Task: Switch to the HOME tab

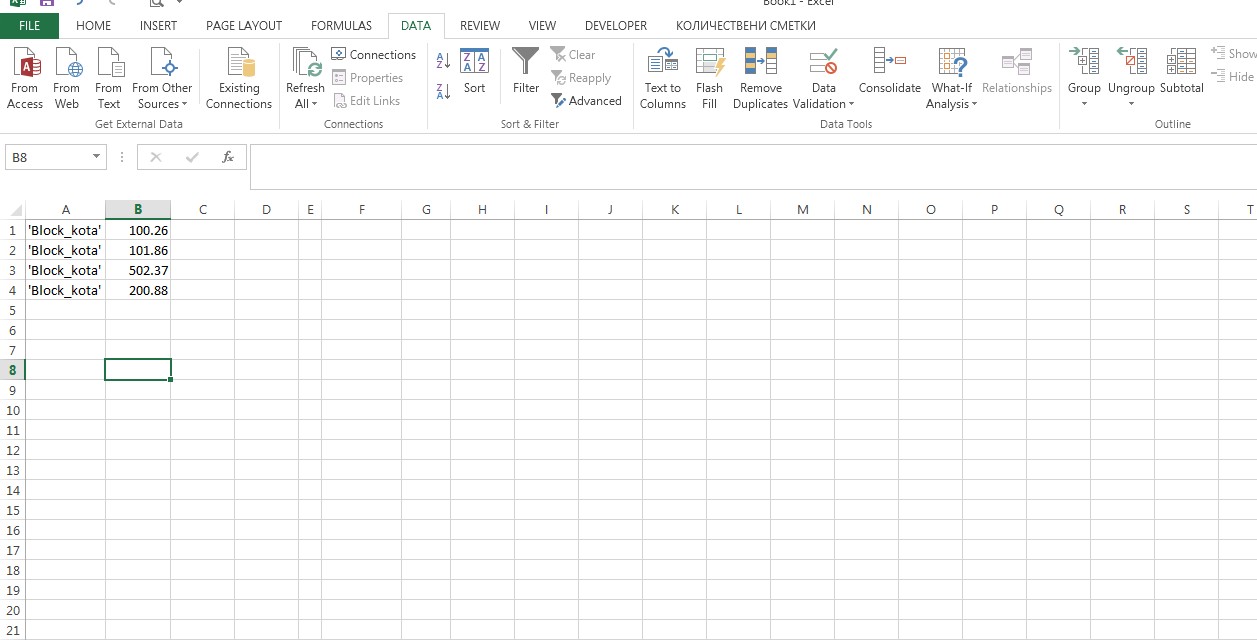Action: tap(94, 26)
